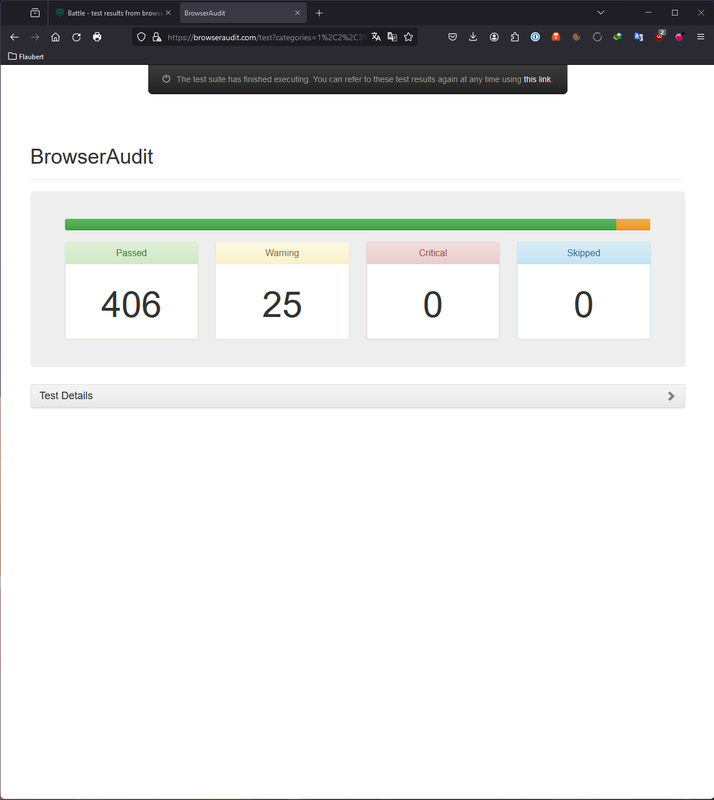Viewport: 714px width, 800px height.
Task: Click the pink round extension icon
Action: 679,37
